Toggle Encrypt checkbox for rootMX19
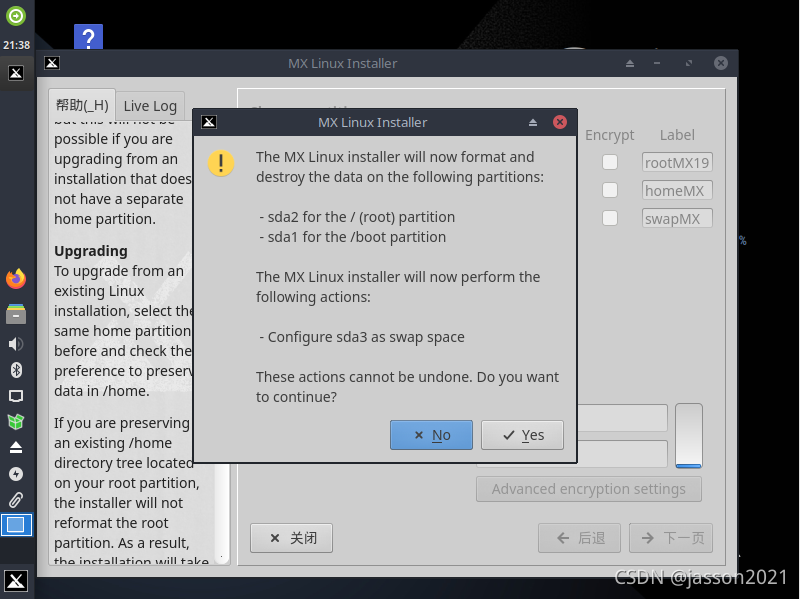The width and height of the screenshot is (801, 599). click(x=609, y=162)
